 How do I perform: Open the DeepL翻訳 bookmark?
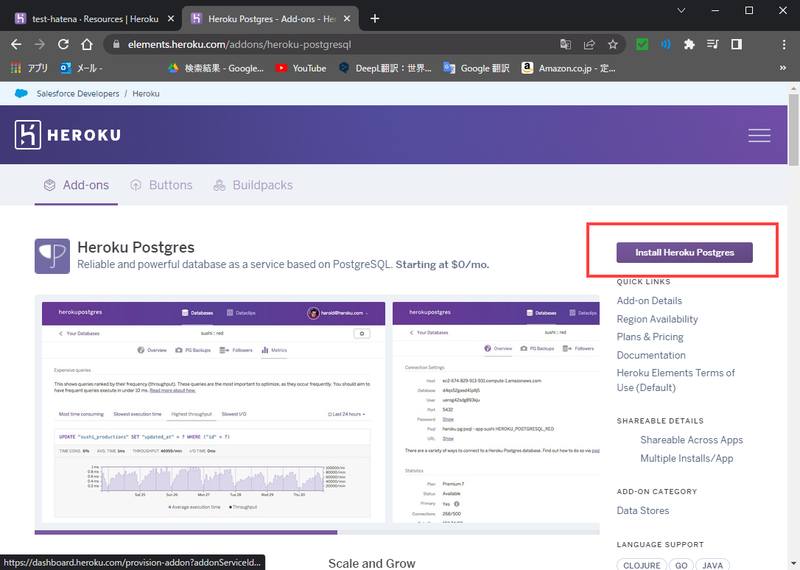[385, 68]
